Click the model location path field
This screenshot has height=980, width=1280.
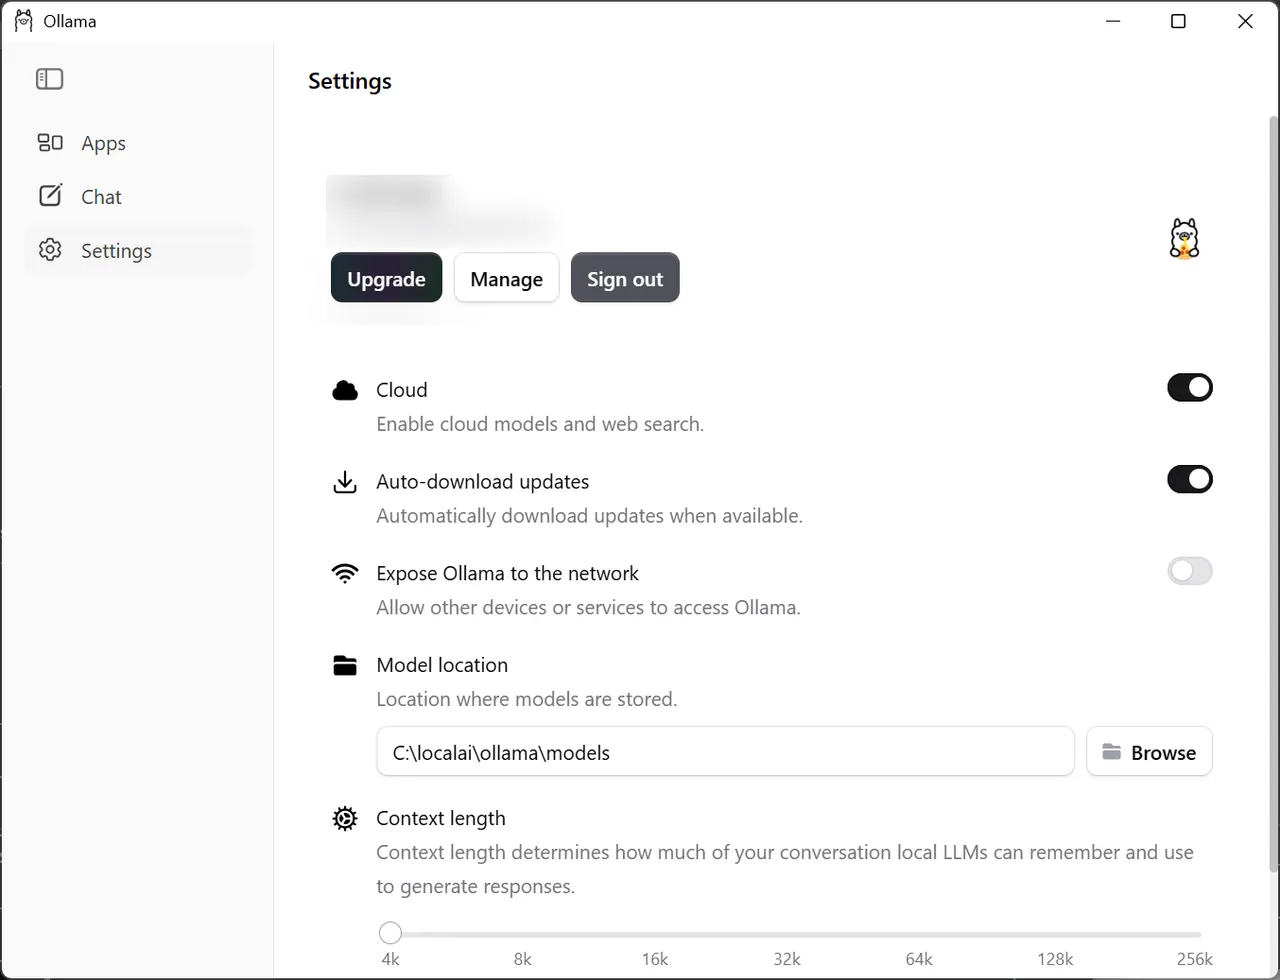[x=725, y=752]
